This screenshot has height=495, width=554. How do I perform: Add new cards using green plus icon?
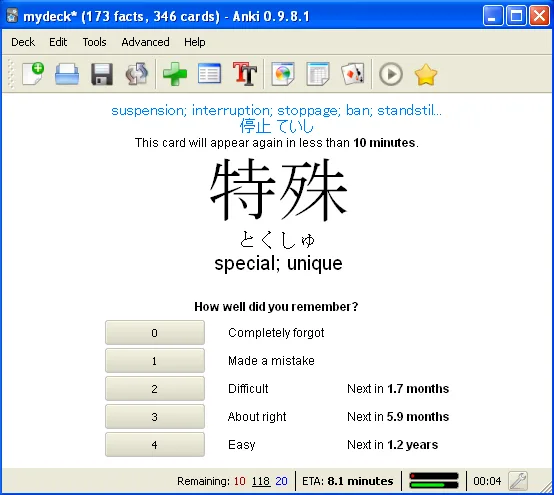pos(175,74)
